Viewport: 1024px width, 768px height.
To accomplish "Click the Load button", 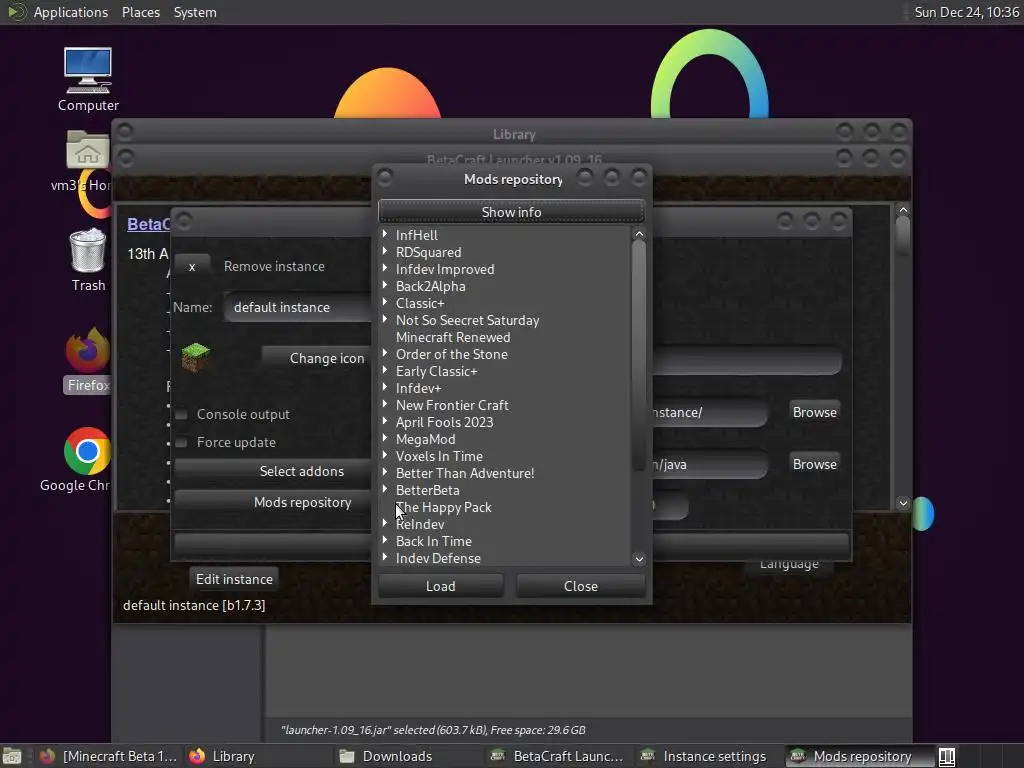I will (x=441, y=586).
